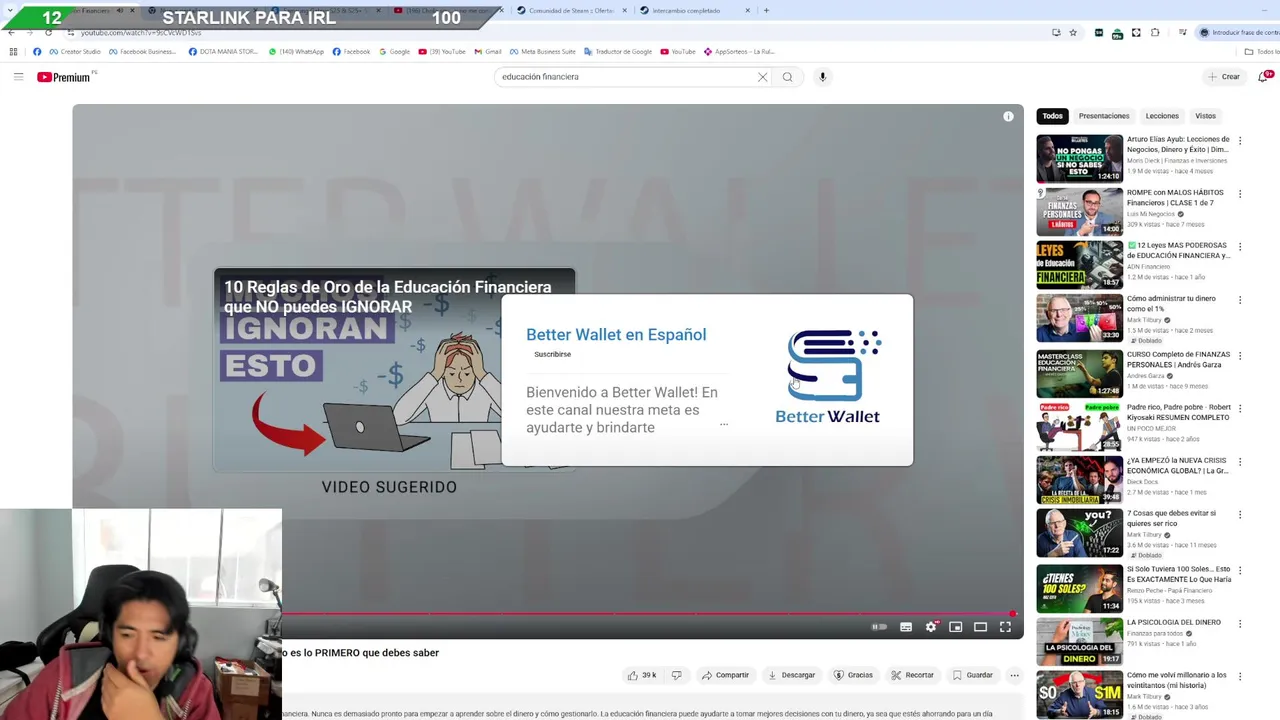This screenshot has width=1280, height=720.
Task: Open 'Si Solo Tuviera 100 Soles' video thumbnail
Action: (x=1079, y=588)
